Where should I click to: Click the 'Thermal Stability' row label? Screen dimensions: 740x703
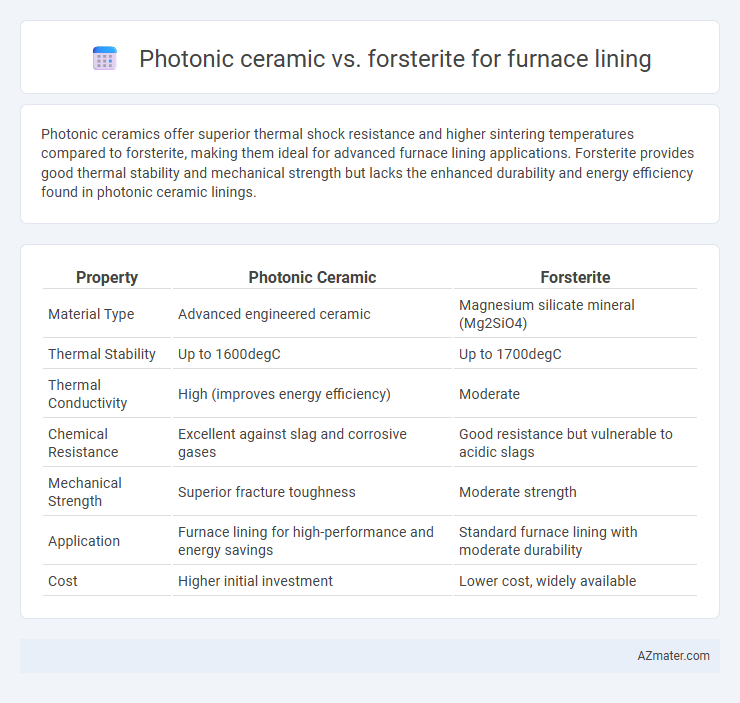[101, 354]
